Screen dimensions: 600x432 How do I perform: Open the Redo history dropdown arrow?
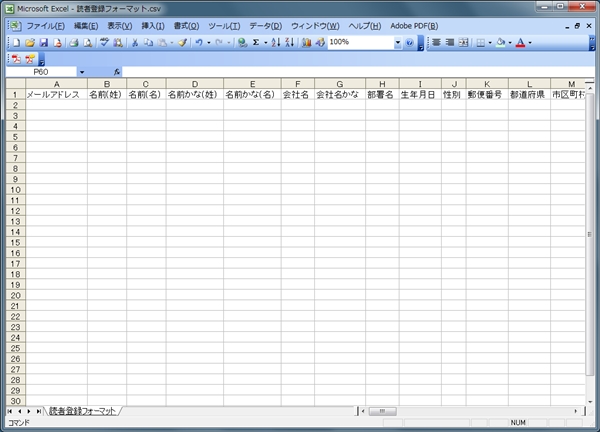click(229, 42)
